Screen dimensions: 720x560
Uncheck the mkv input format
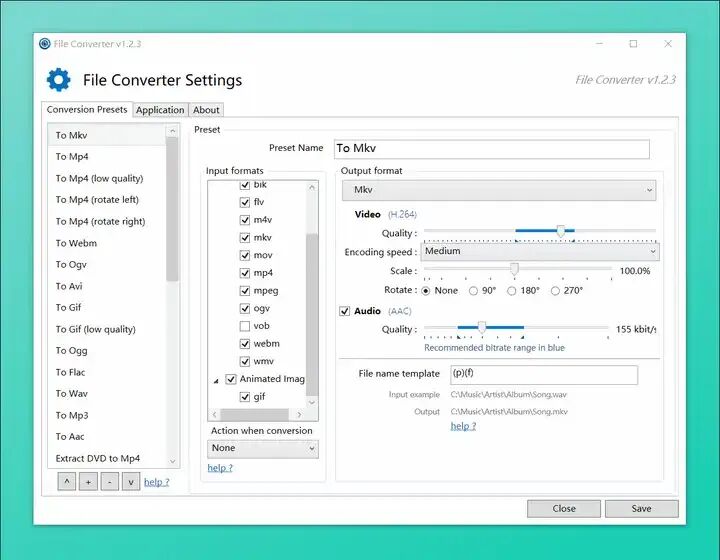click(x=245, y=238)
